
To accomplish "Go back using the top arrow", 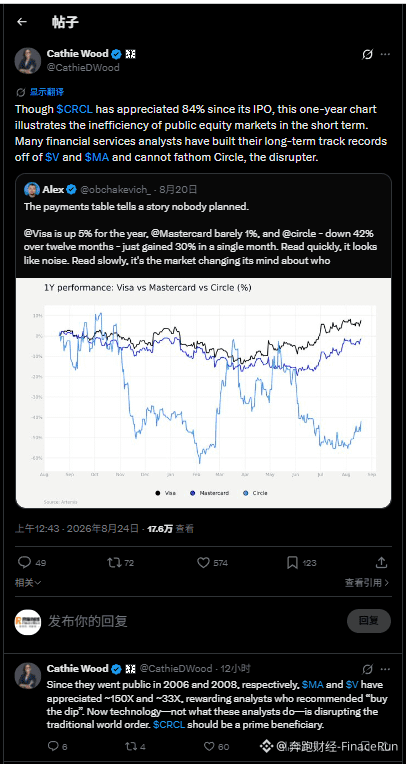I will (x=21, y=21).
